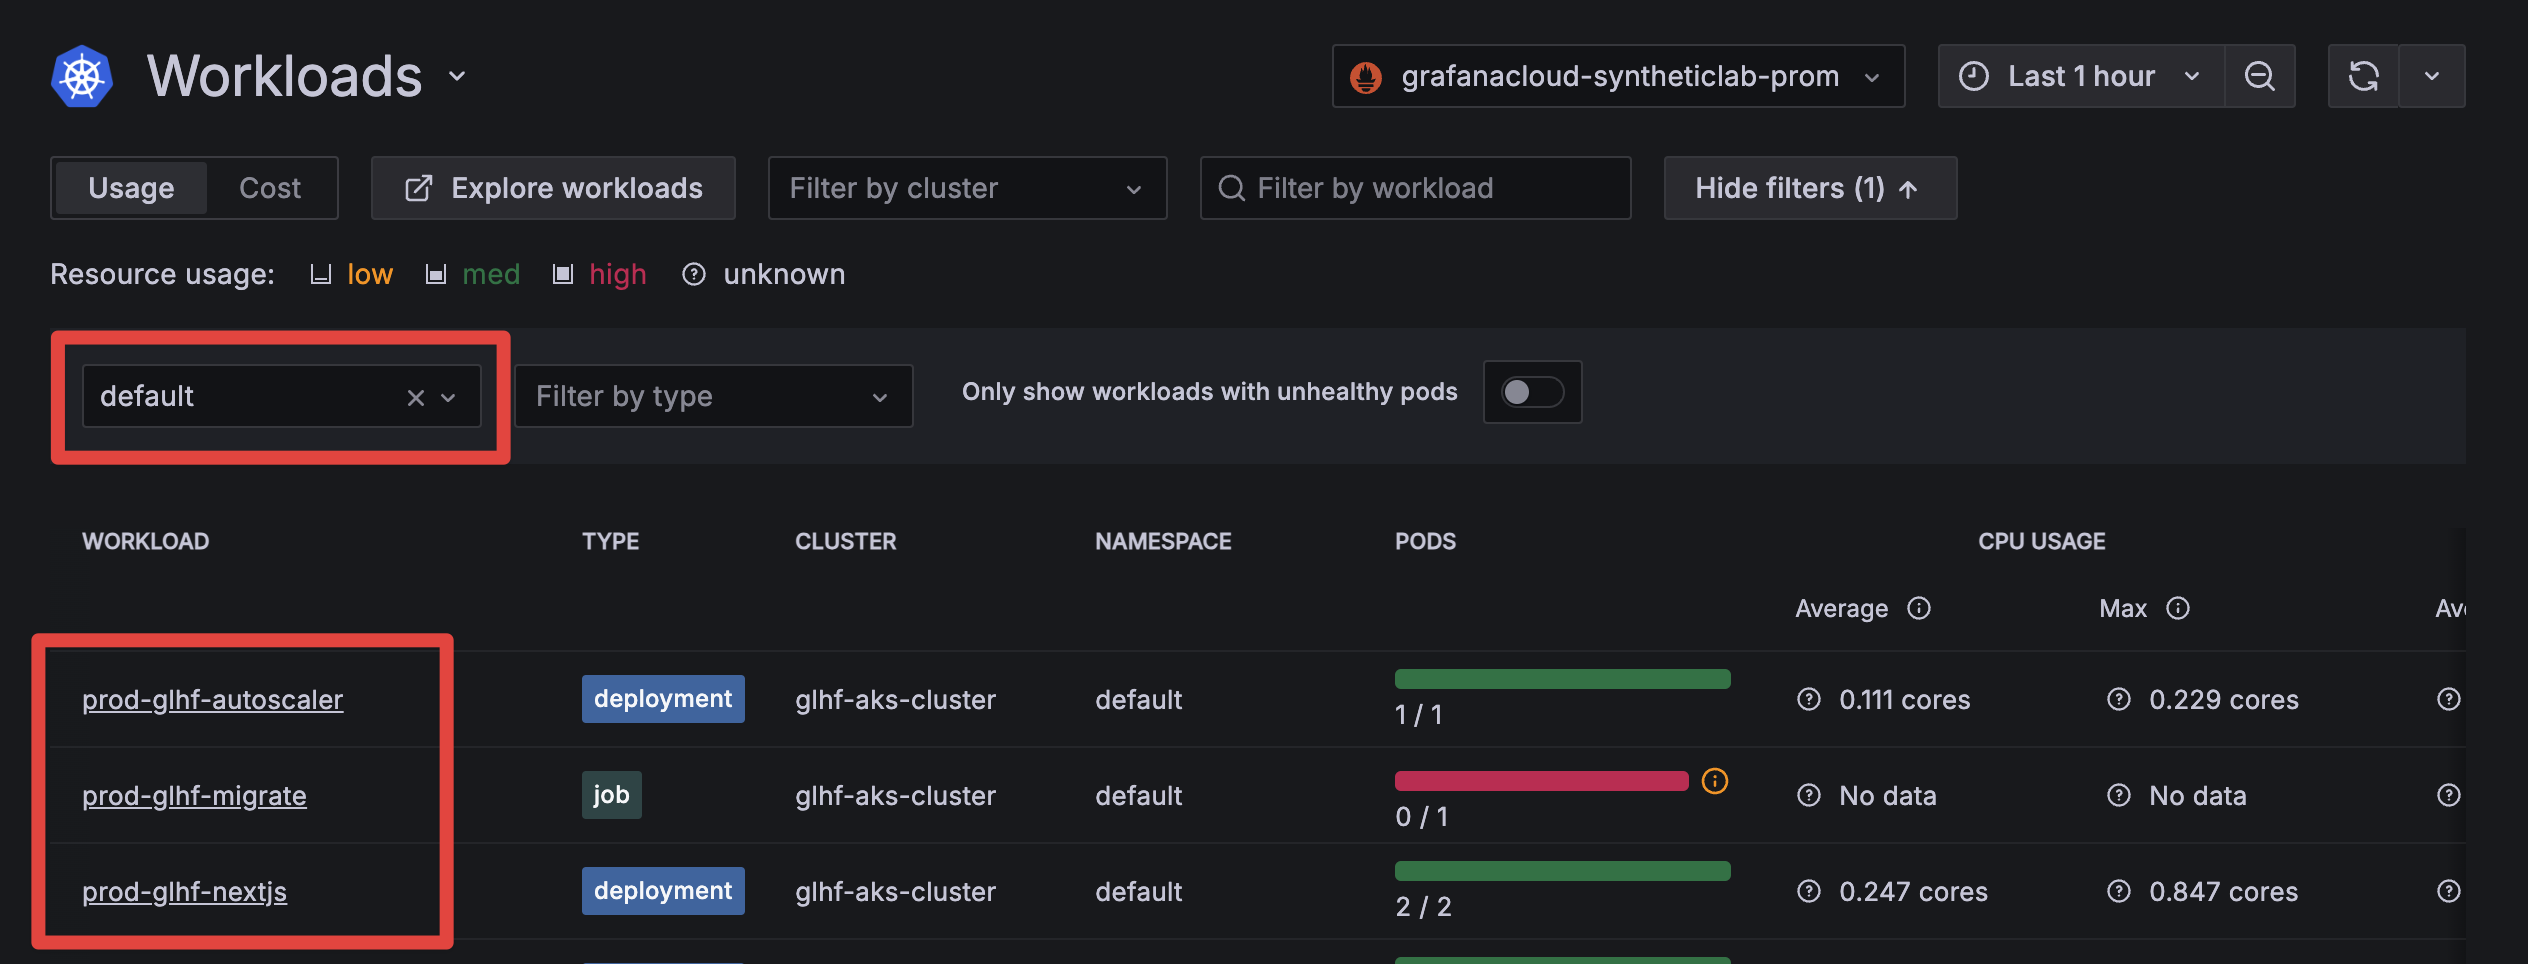Click the Kubernetes logo icon
The height and width of the screenshot is (964, 2528).
(82, 76)
